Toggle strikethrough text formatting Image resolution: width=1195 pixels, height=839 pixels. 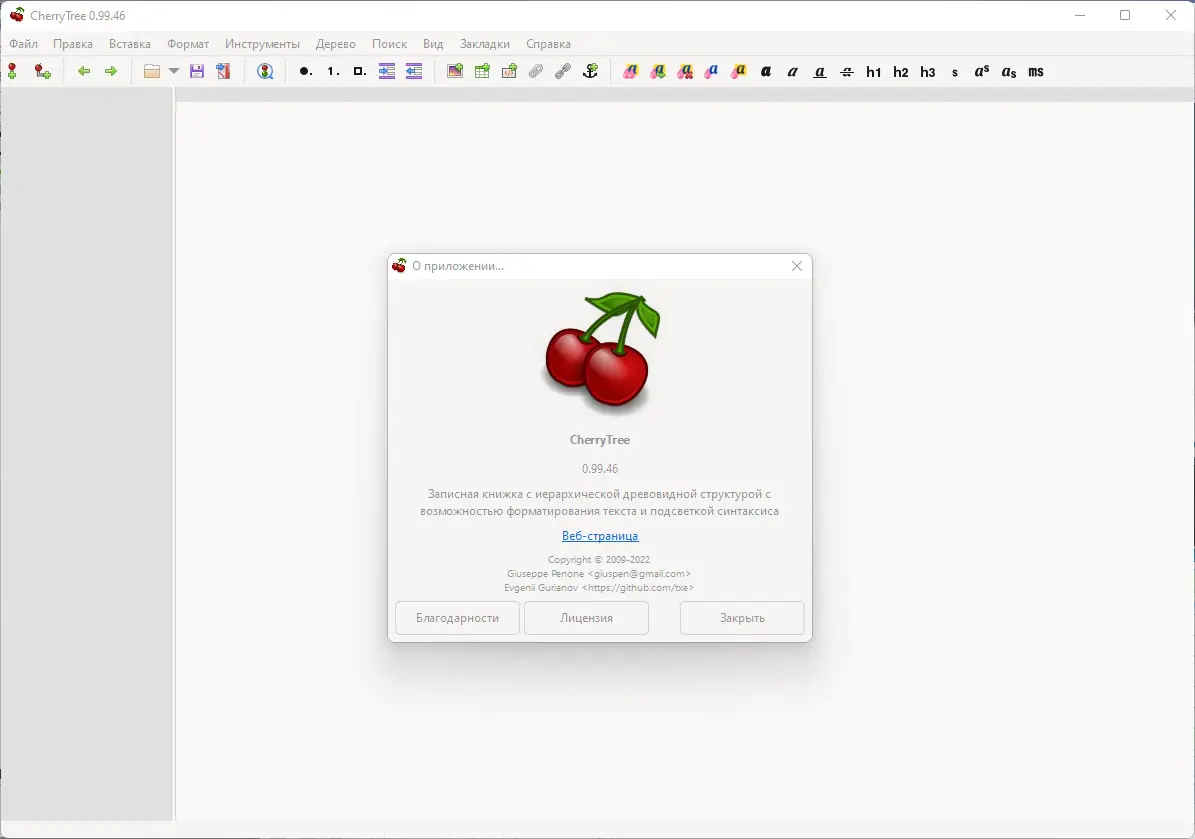(x=847, y=72)
